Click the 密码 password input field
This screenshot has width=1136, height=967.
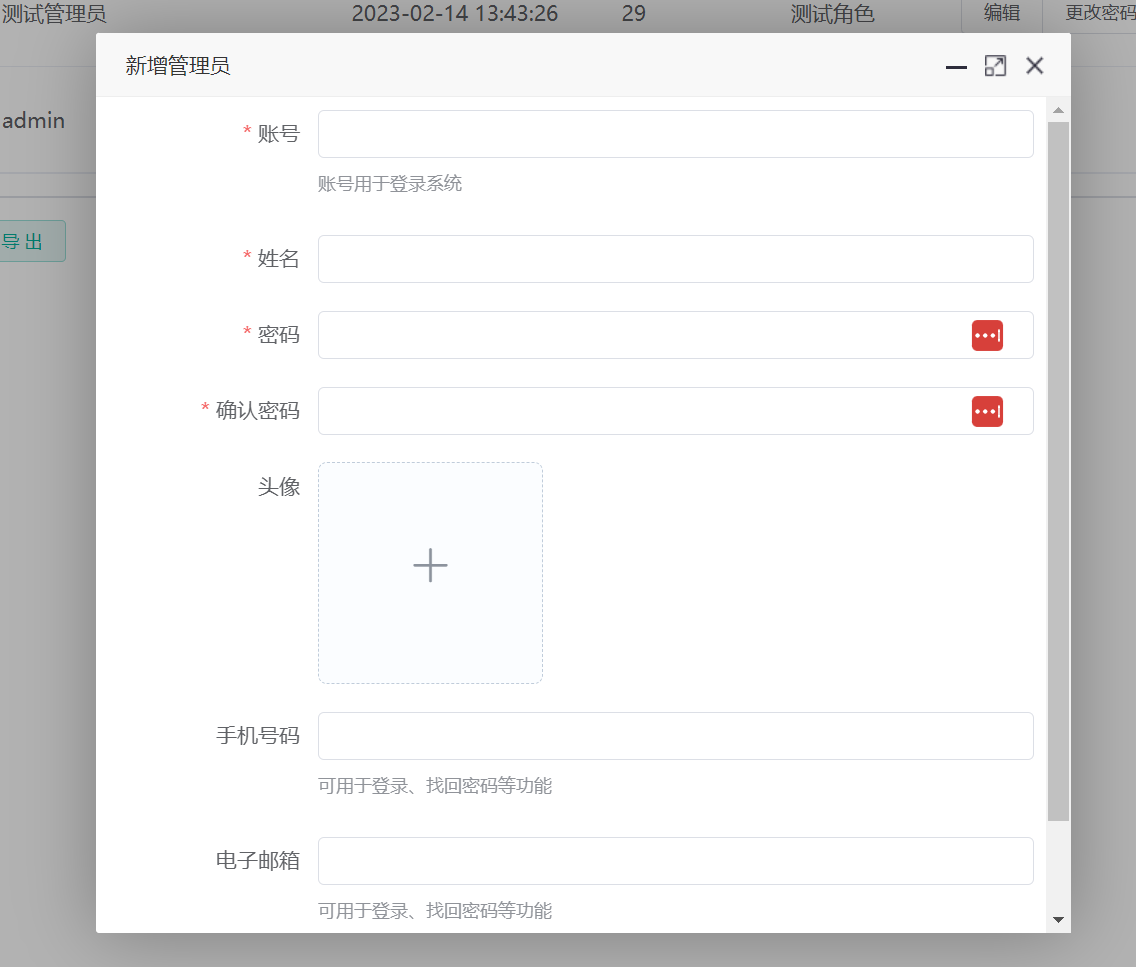[640, 335]
